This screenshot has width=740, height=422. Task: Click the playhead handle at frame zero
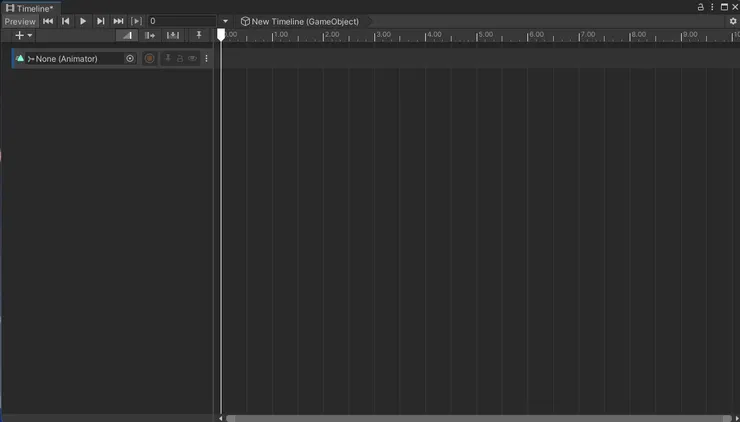coord(221,35)
